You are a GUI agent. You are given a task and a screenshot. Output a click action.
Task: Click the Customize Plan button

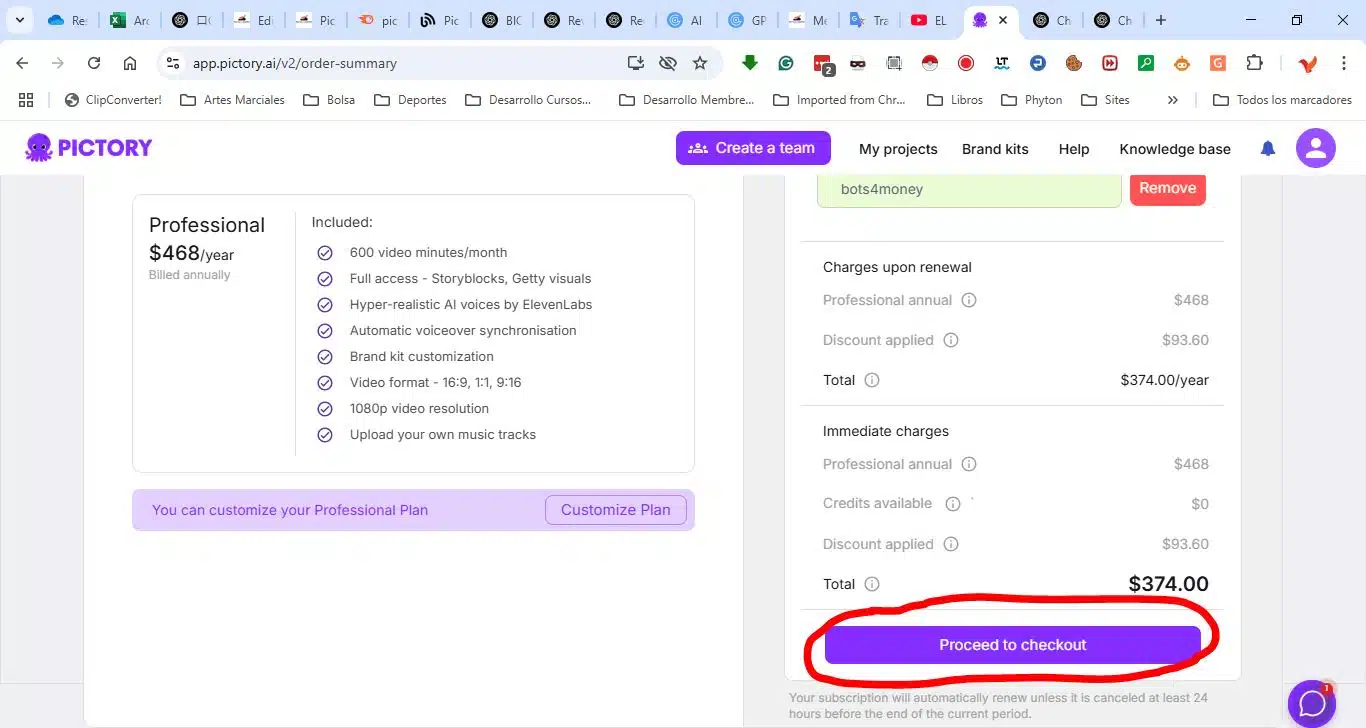(615, 510)
